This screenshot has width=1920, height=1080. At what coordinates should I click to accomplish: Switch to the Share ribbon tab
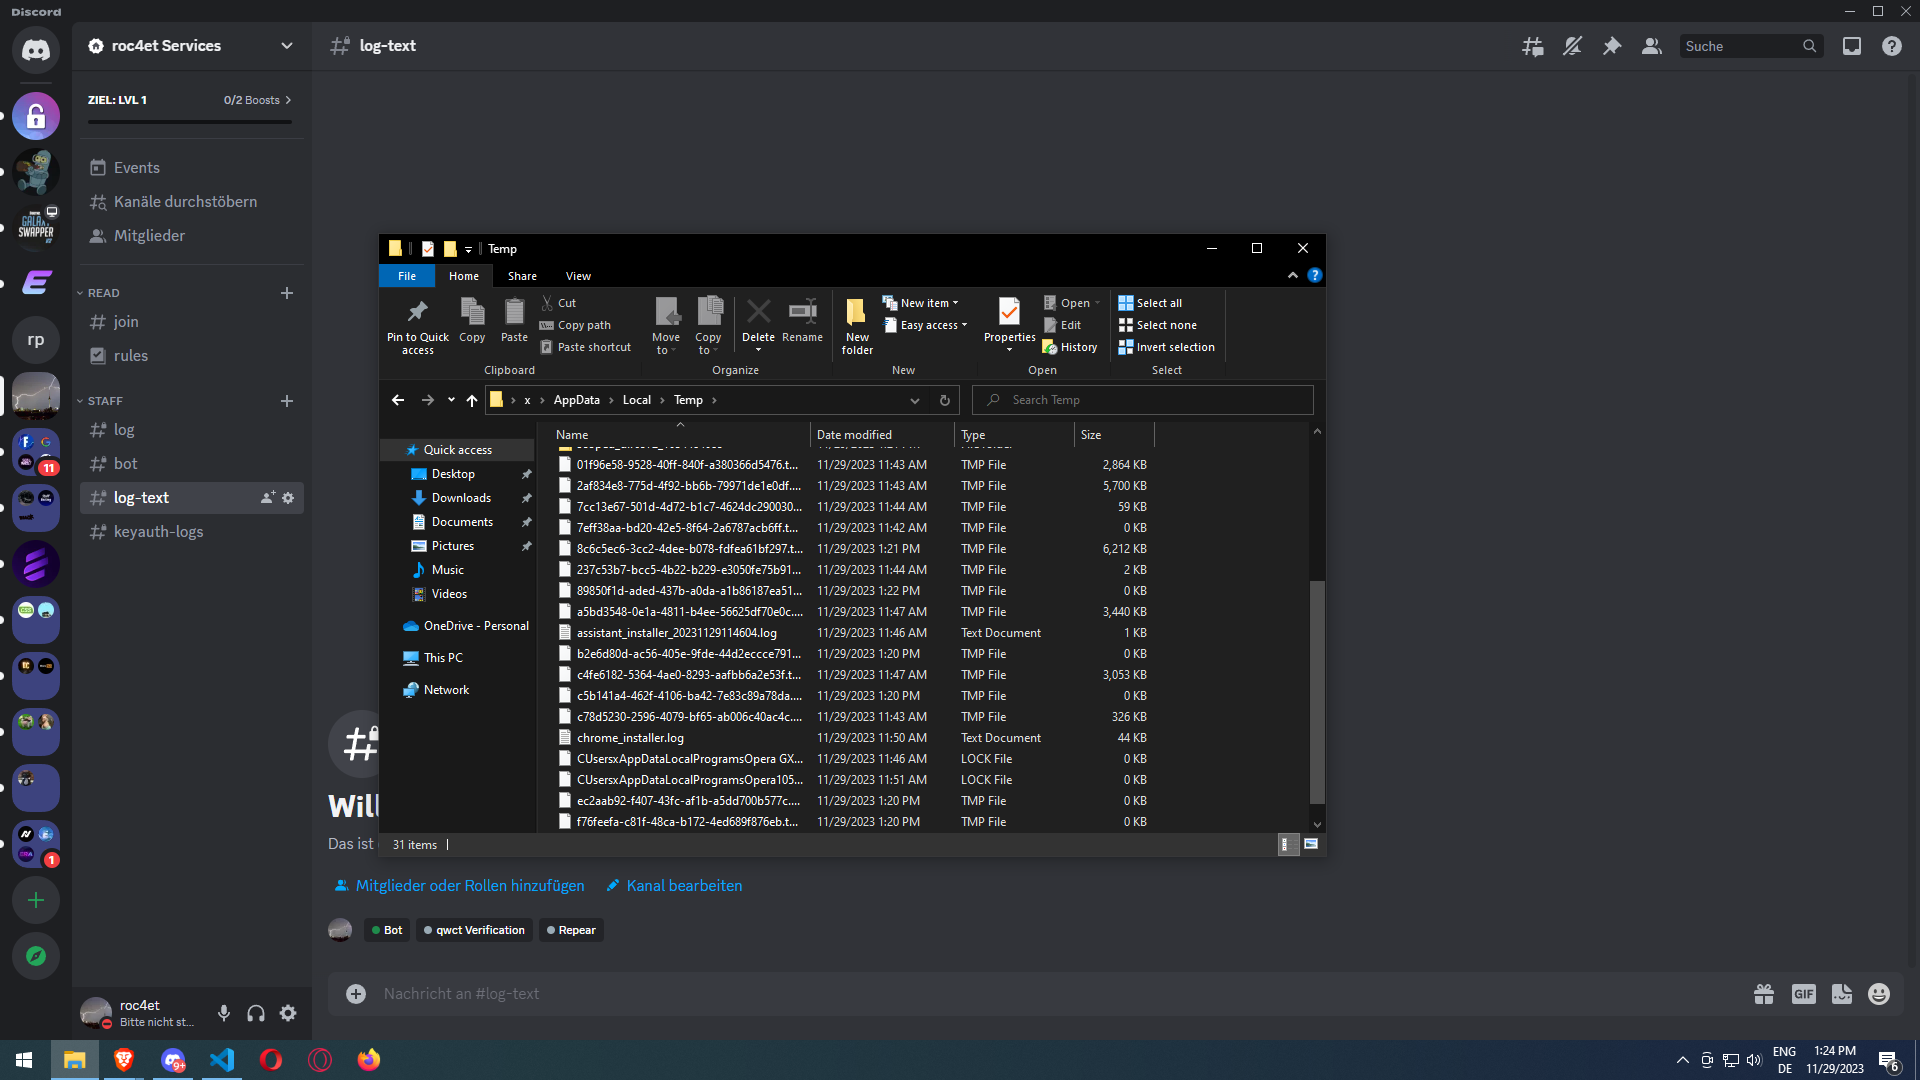click(x=522, y=276)
